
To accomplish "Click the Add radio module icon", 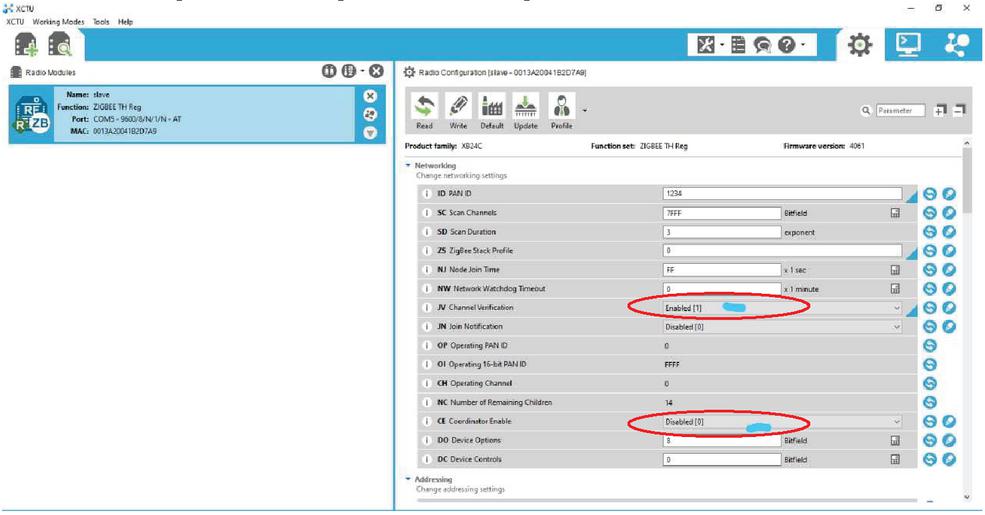I will [x=26, y=44].
